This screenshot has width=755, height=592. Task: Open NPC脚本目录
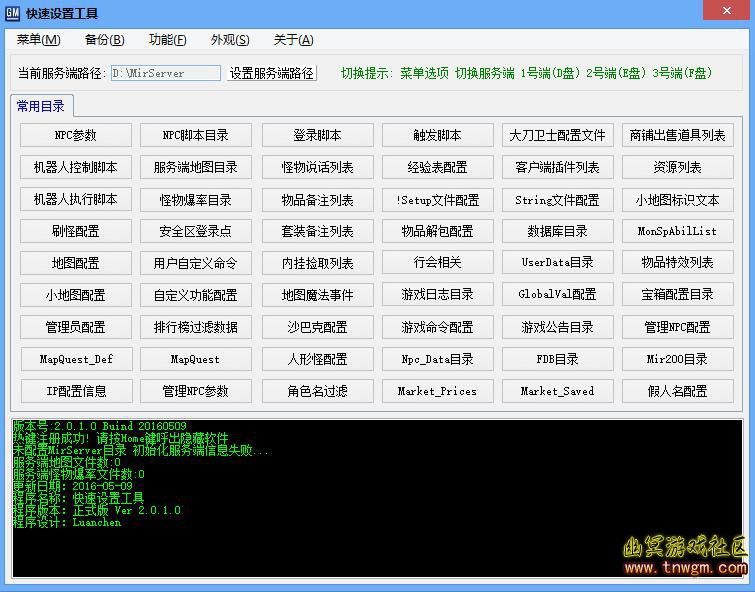click(195, 135)
